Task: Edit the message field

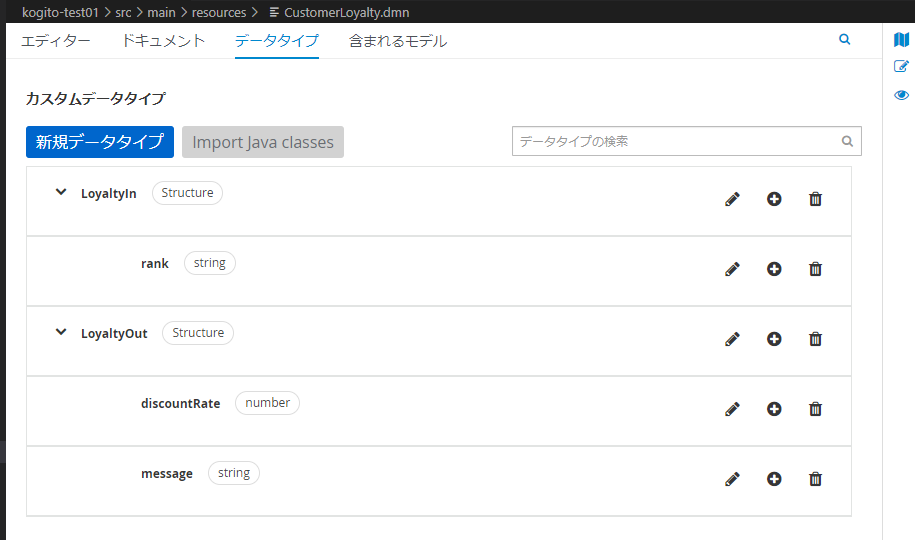Action: pos(732,479)
